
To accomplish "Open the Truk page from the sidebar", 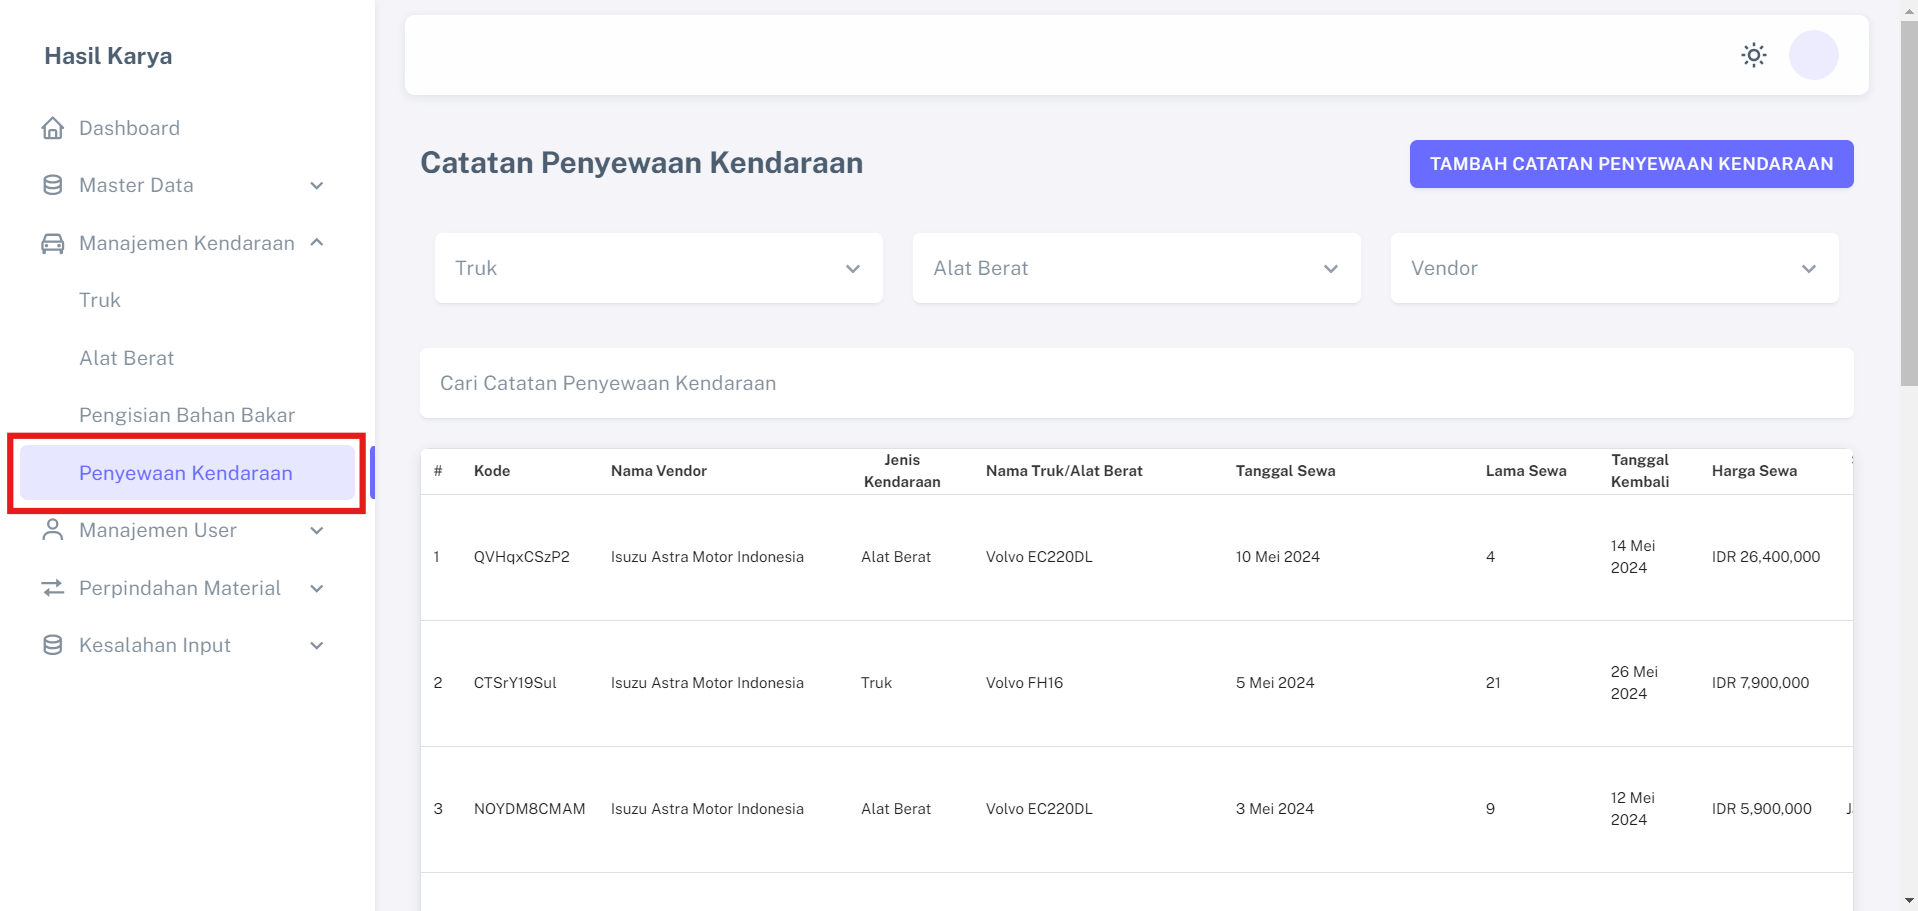I will click(x=100, y=300).
